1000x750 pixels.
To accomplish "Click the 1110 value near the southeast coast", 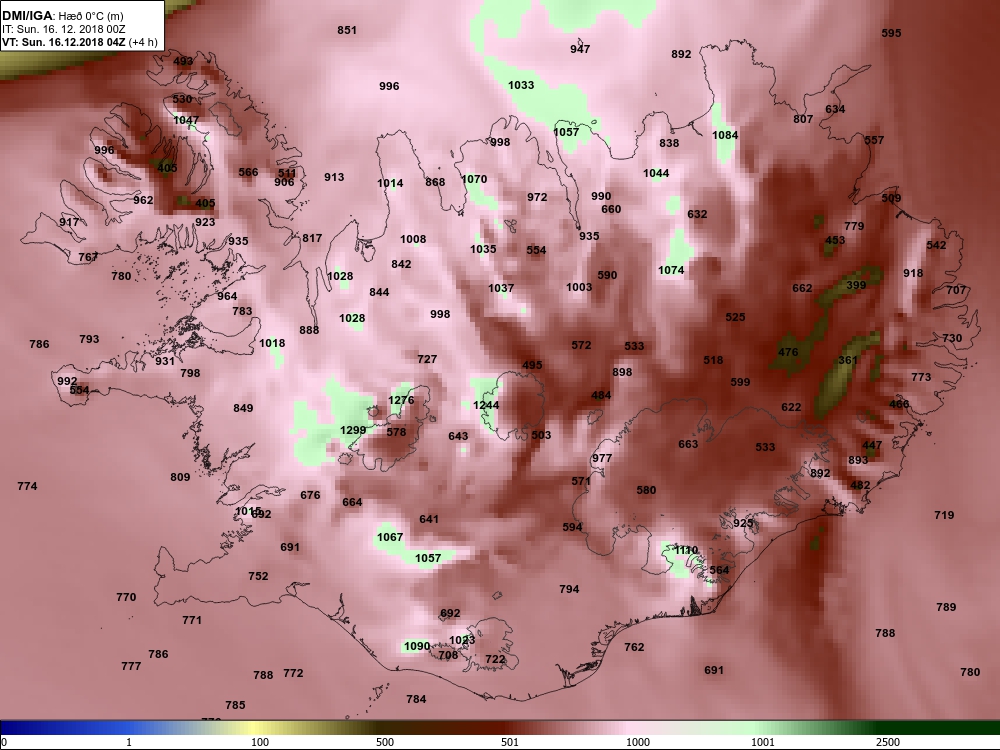I will [686, 550].
